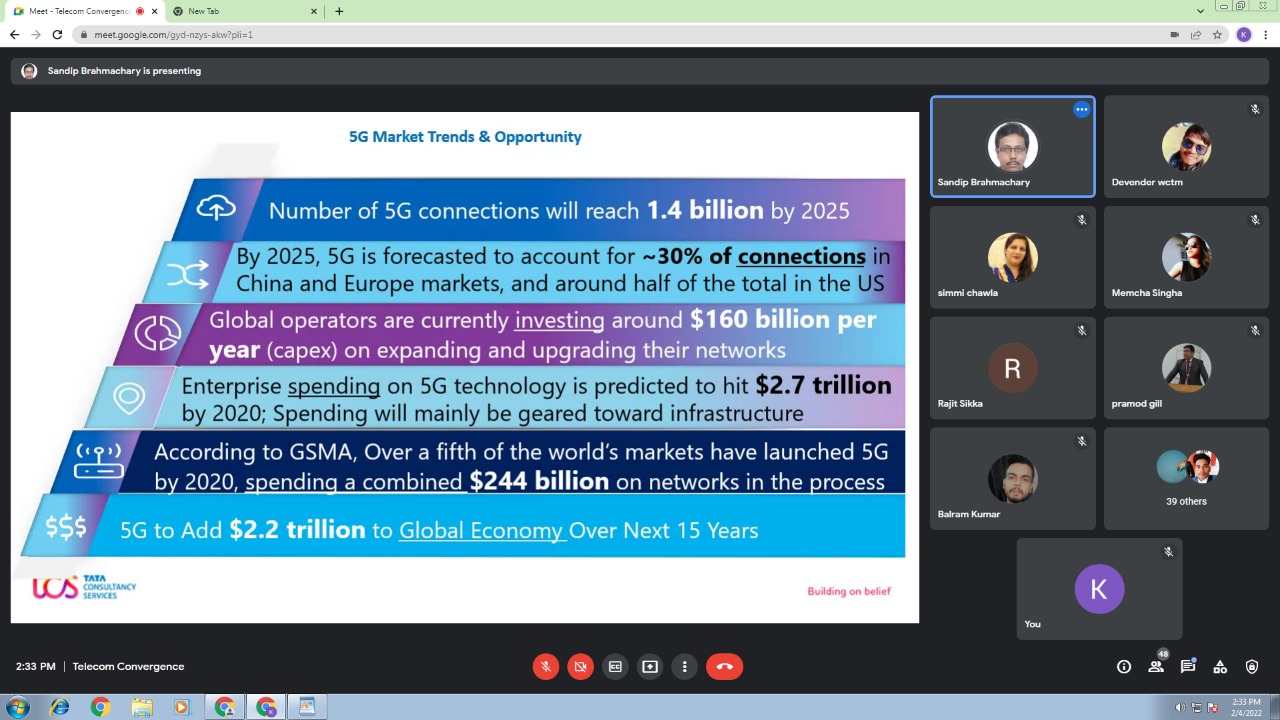The width and height of the screenshot is (1280, 720).
Task: Turn on the camera
Action: point(580,667)
